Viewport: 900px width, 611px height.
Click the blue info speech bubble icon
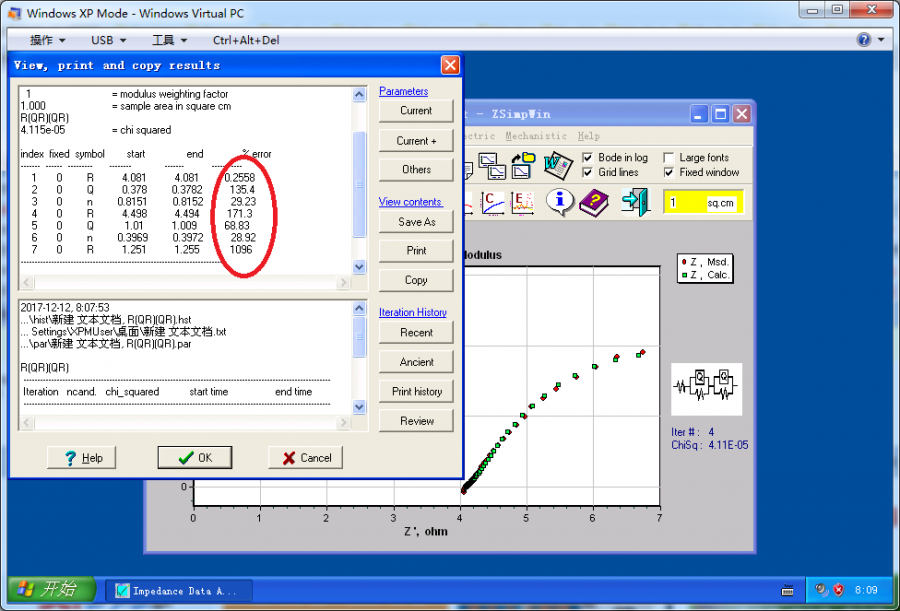560,202
